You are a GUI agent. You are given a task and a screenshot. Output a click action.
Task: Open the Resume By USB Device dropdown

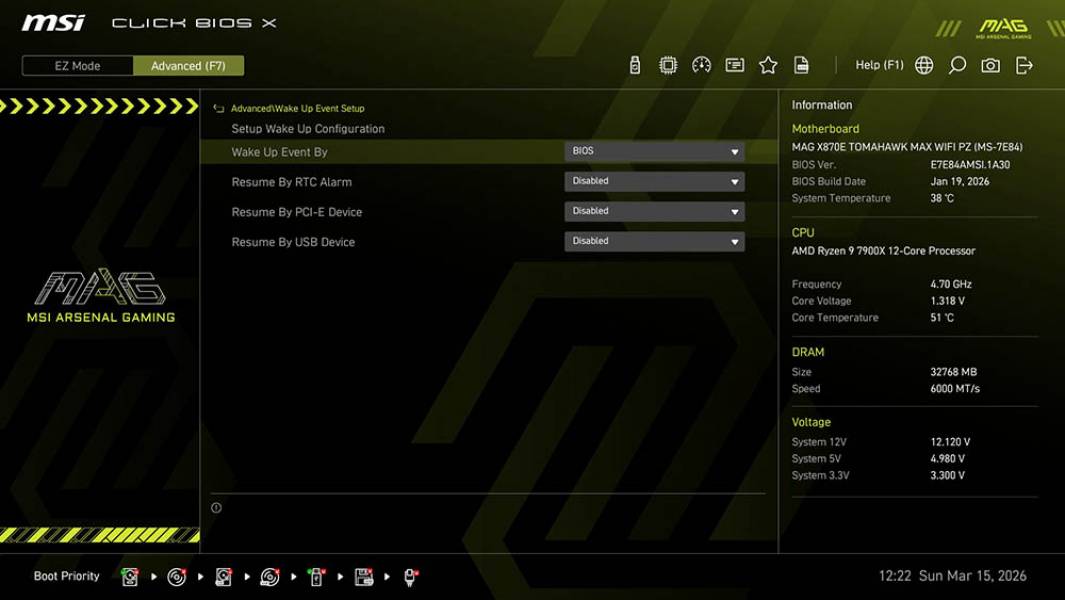tap(736, 241)
